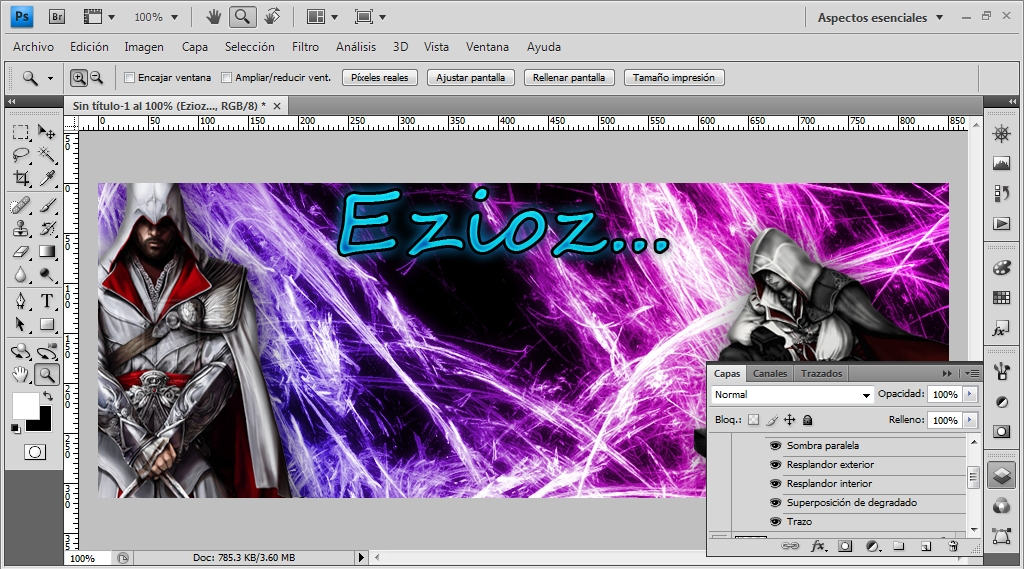The width and height of the screenshot is (1024, 569).
Task: Select the Blur tool
Action: [x=21, y=274]
